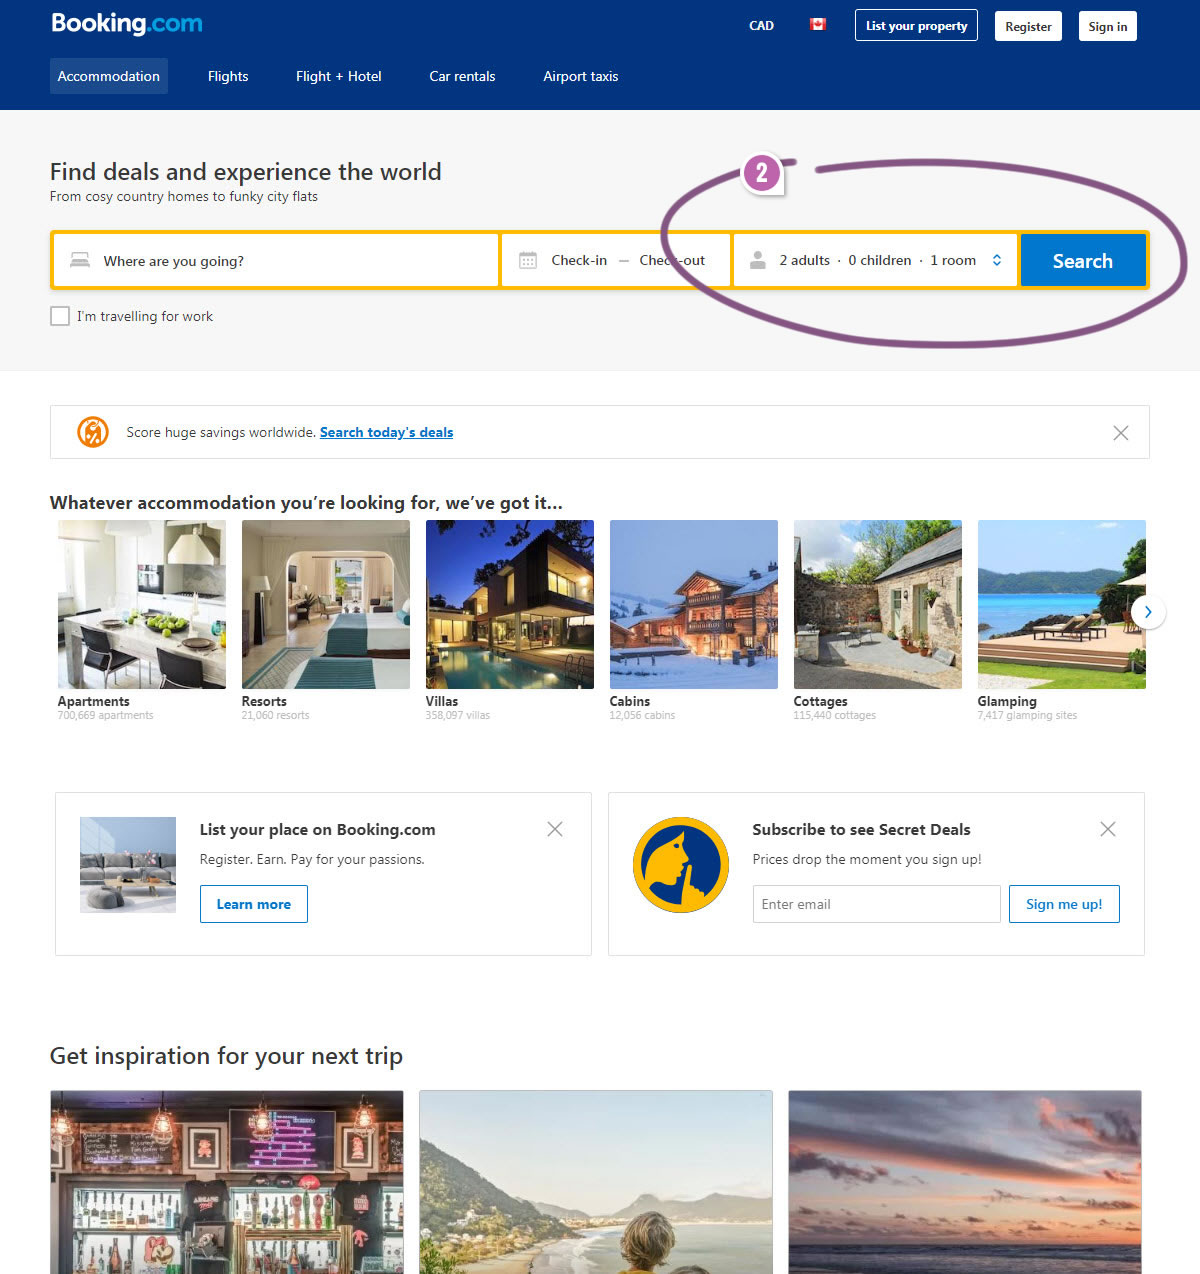Screen dimensions: 1200x1274
Task: Switch to the Flights tab
Action: coord(228,76)
